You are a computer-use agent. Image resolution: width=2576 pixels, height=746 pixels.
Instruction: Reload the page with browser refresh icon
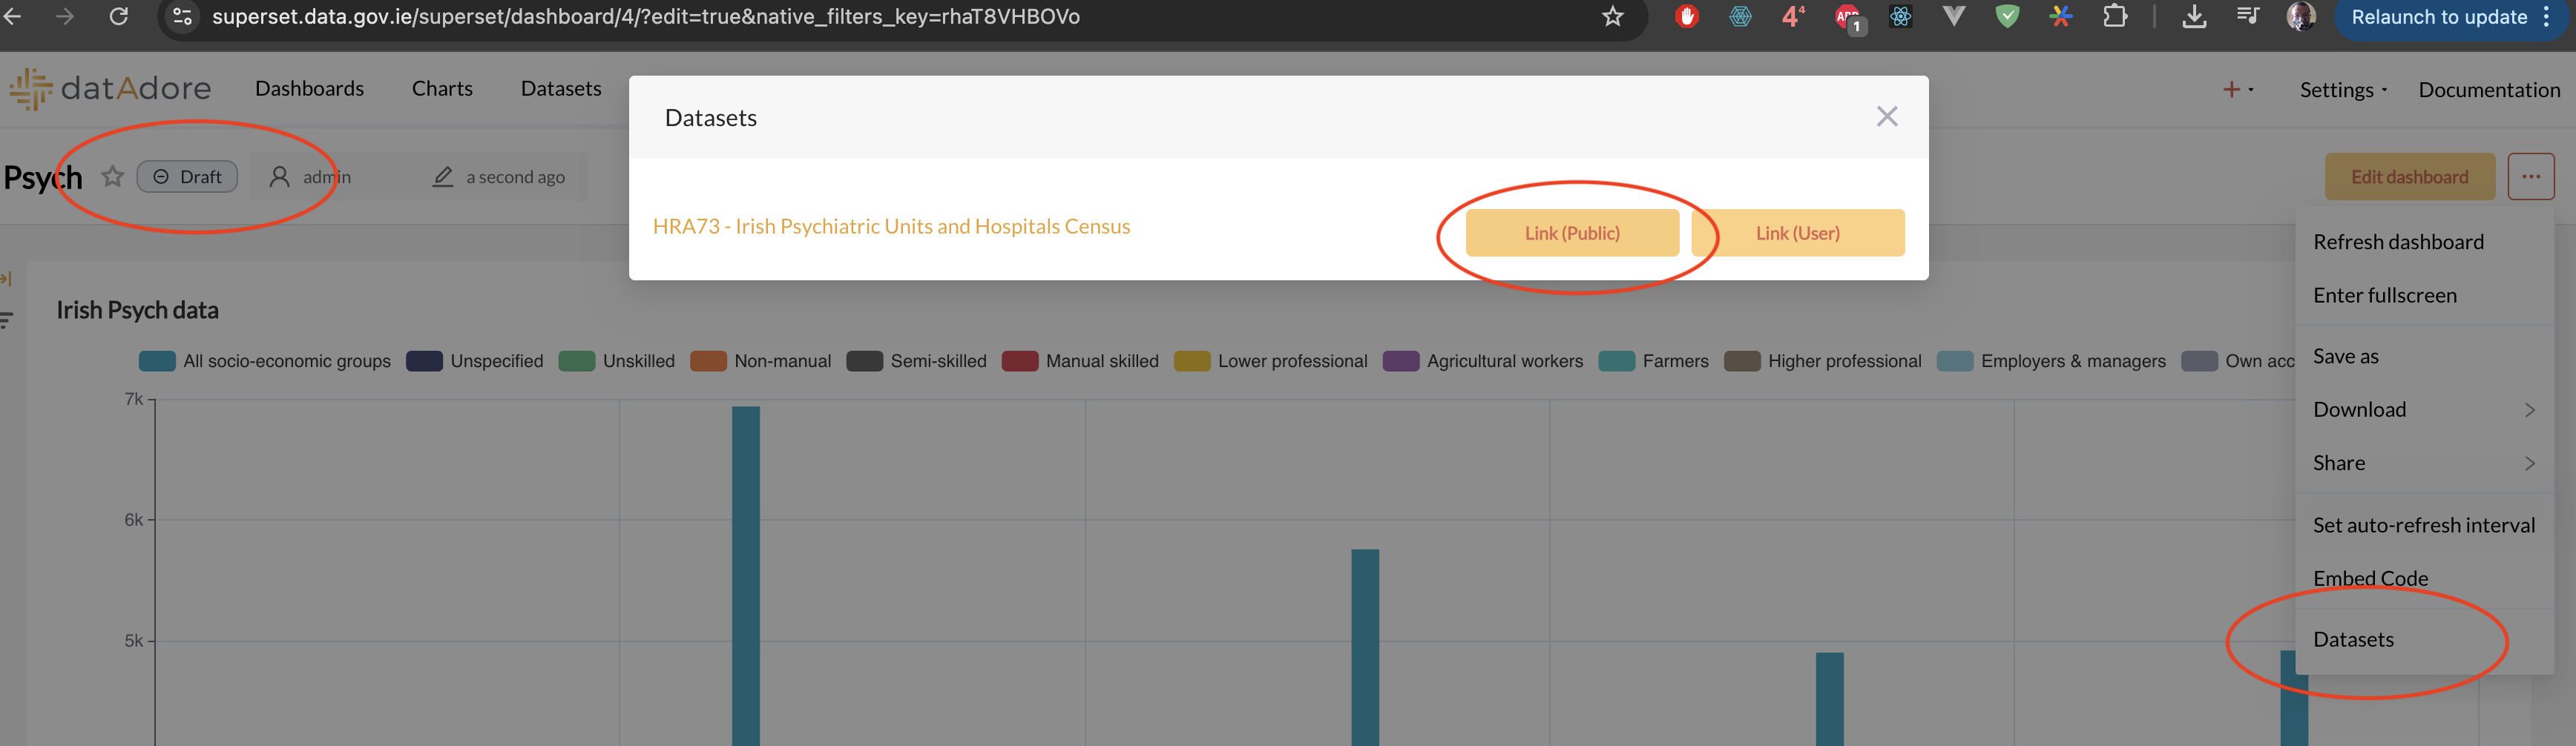[x=119, y=17]
